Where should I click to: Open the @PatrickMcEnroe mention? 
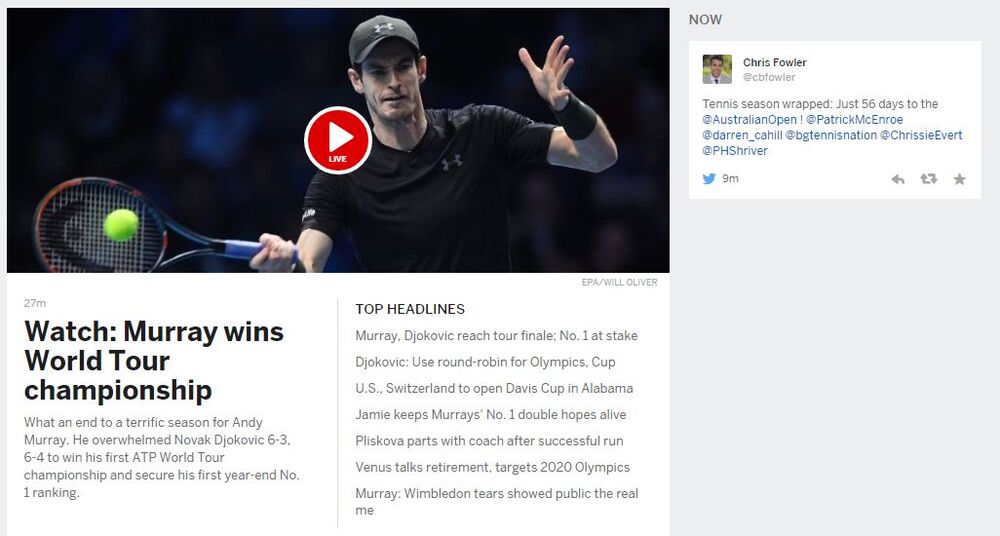(x=855, y=120)
